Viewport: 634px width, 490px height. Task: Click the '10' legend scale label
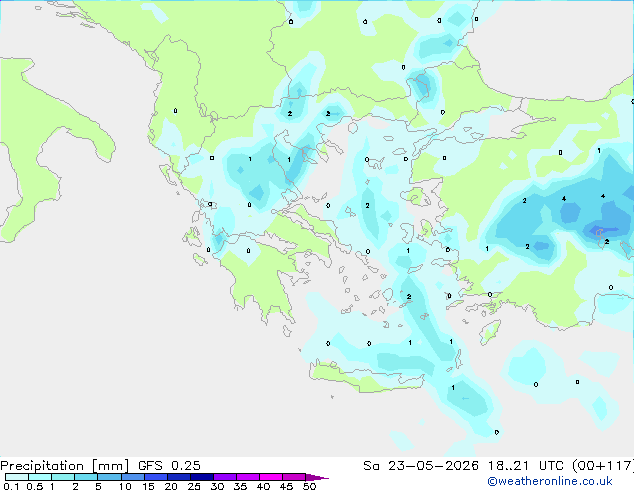pos(125,486)
